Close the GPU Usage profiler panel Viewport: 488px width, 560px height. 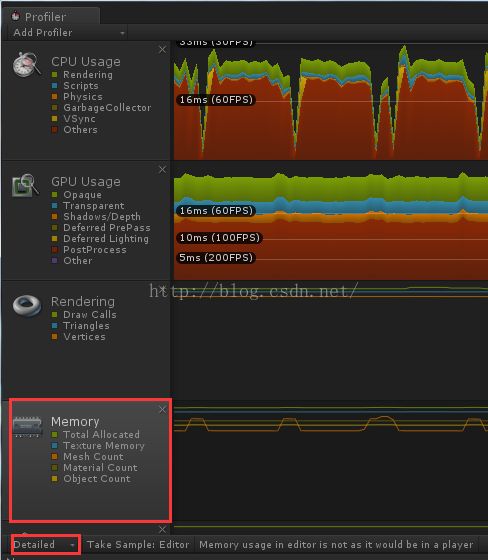click(162, 169)
